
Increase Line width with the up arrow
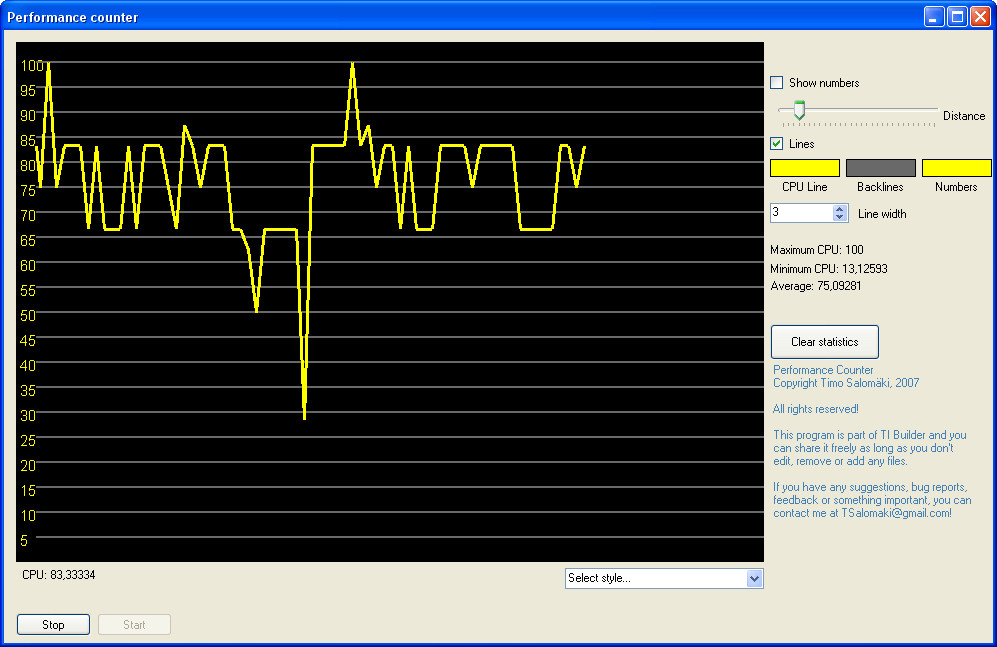(x=840, y=208)
